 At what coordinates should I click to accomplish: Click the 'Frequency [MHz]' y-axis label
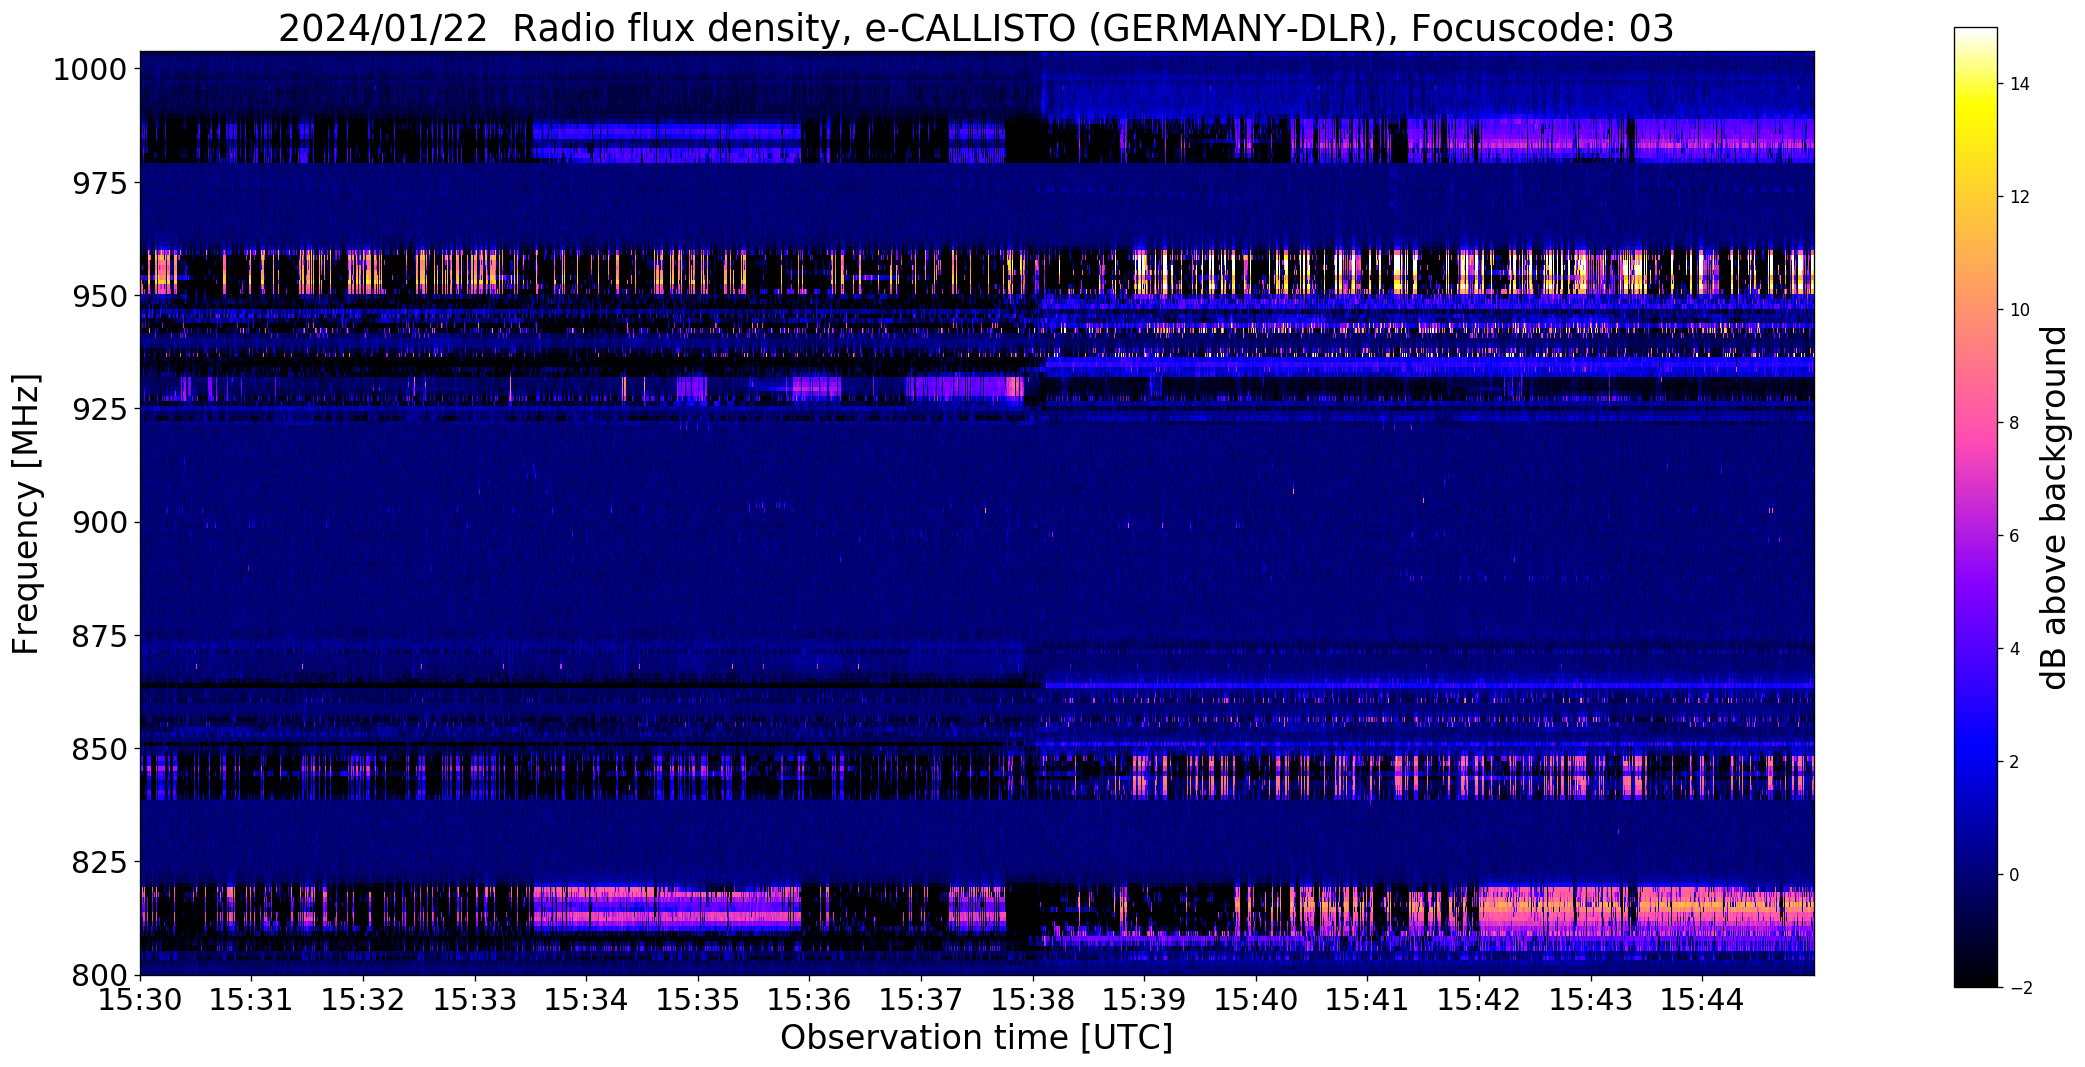[x=26, y=514]
